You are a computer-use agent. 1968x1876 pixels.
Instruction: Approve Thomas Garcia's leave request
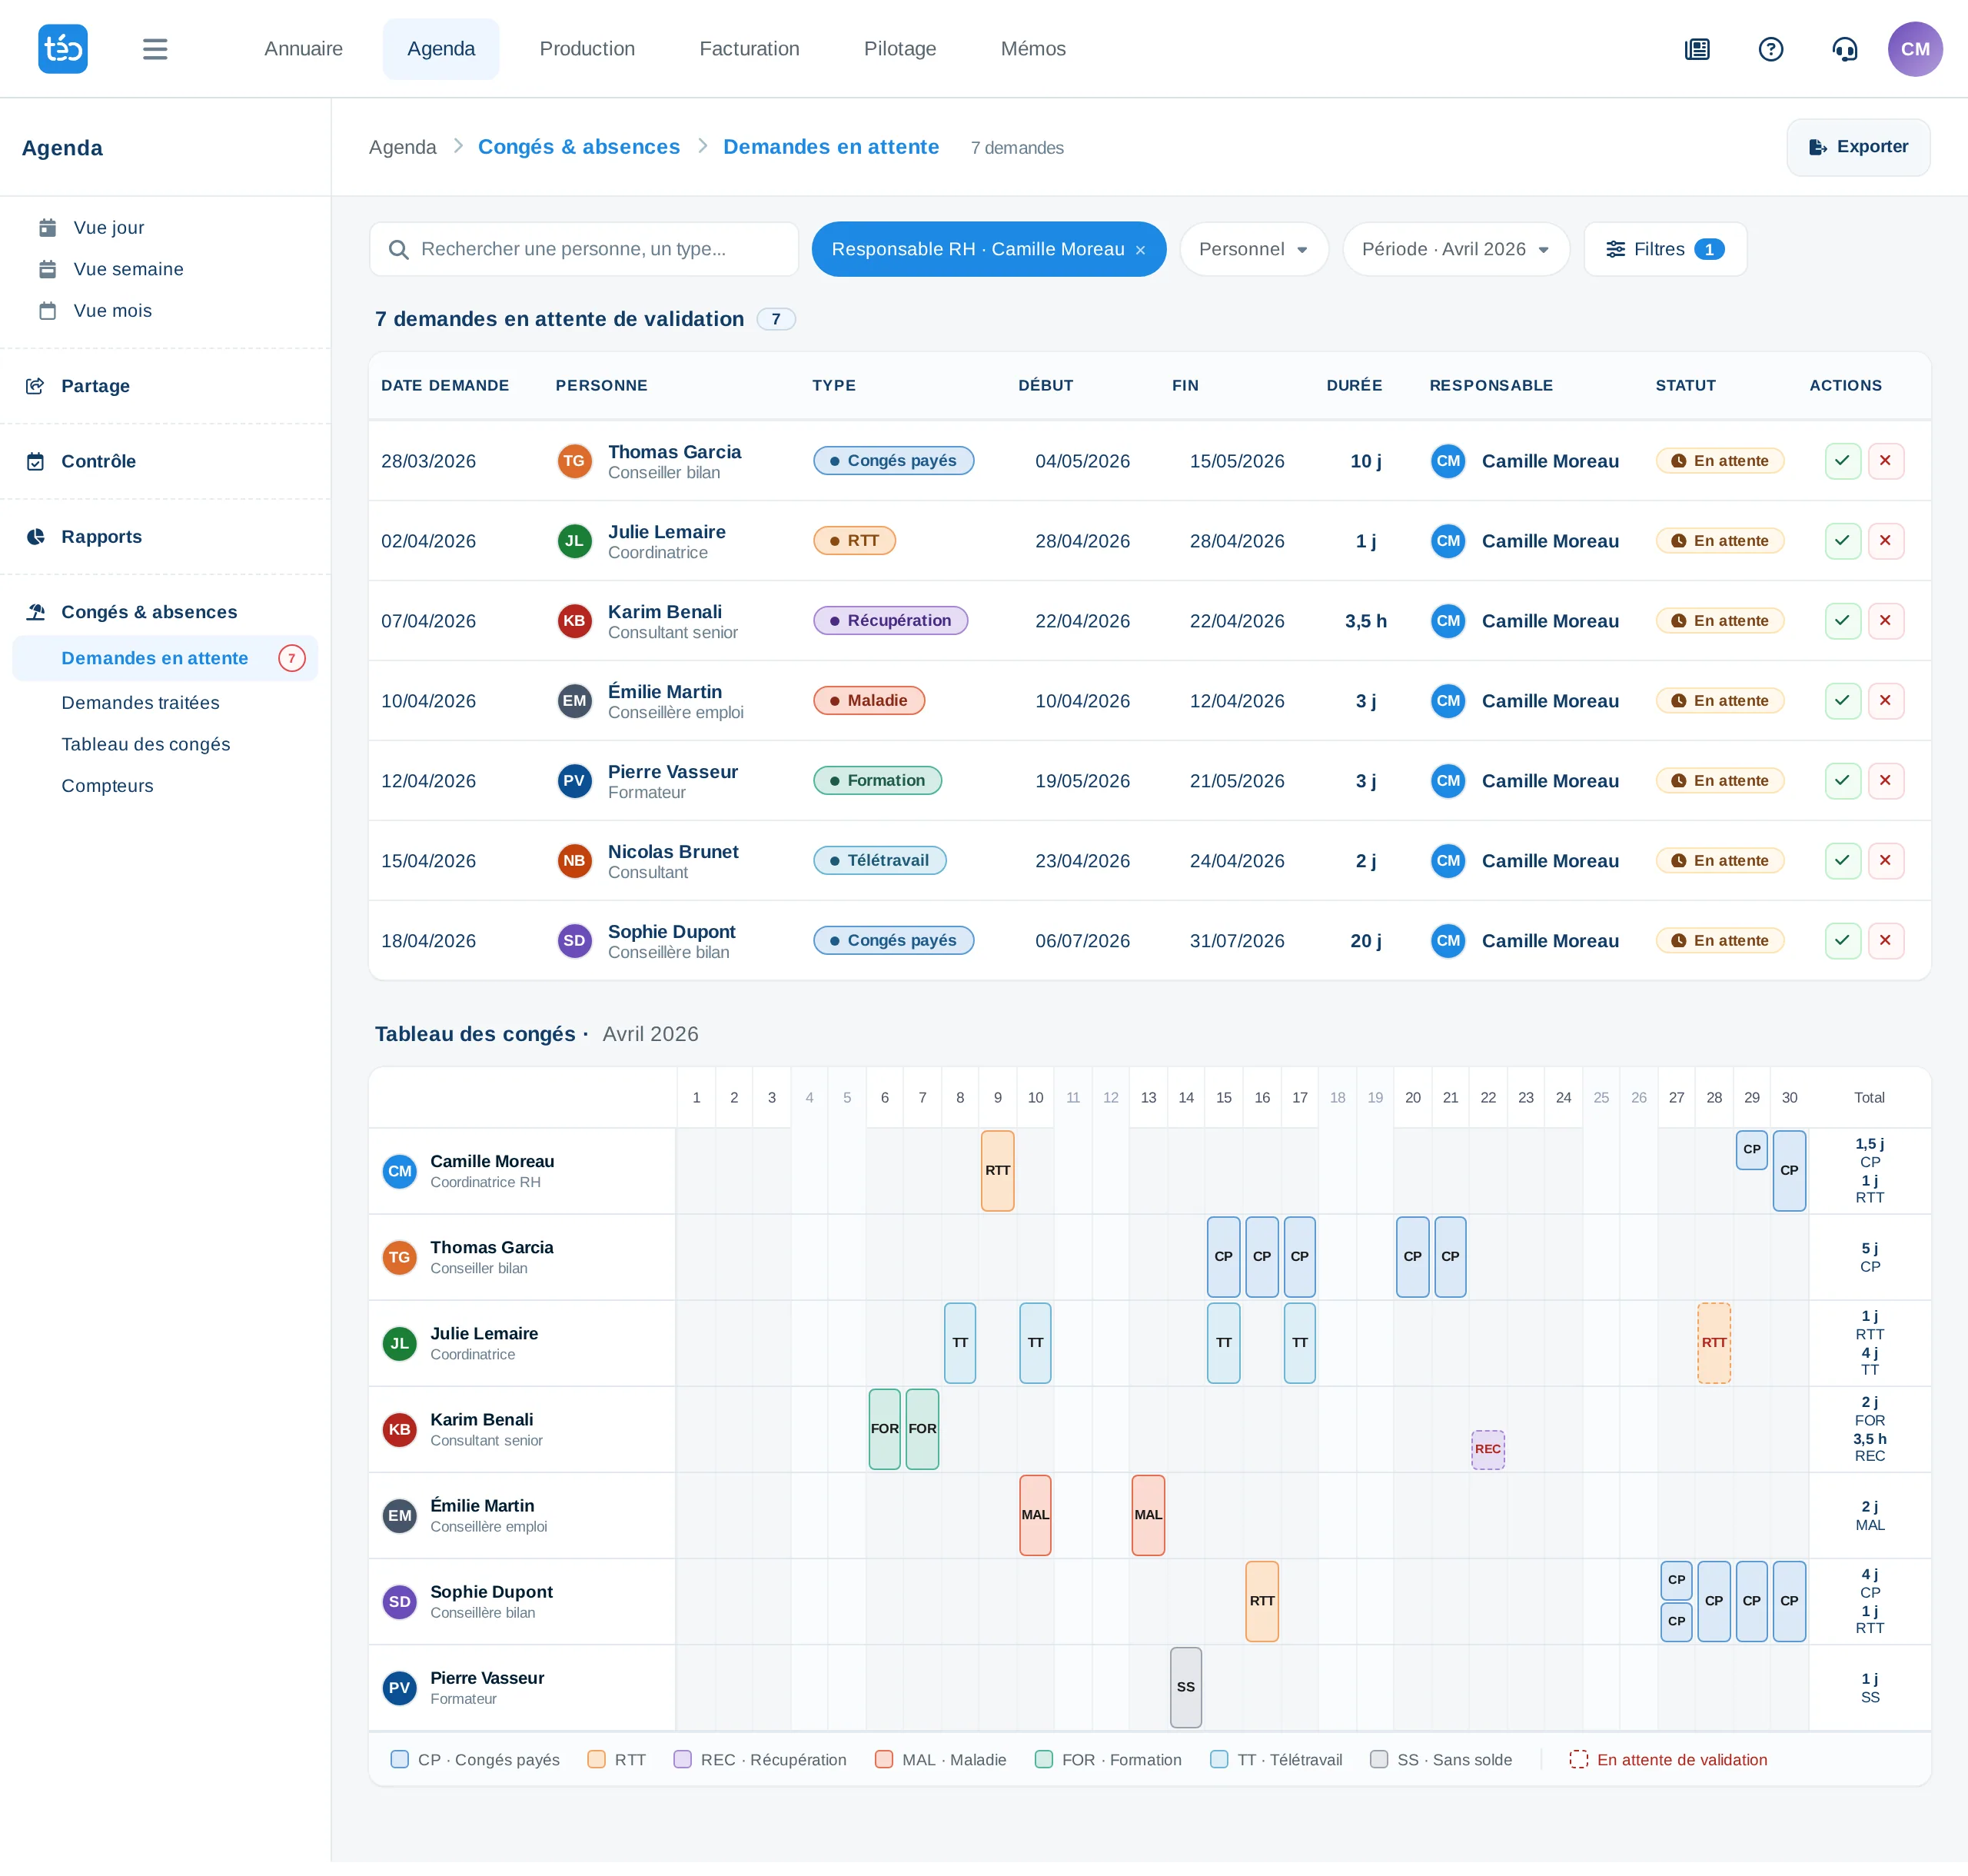click(x=1842, y=461)
